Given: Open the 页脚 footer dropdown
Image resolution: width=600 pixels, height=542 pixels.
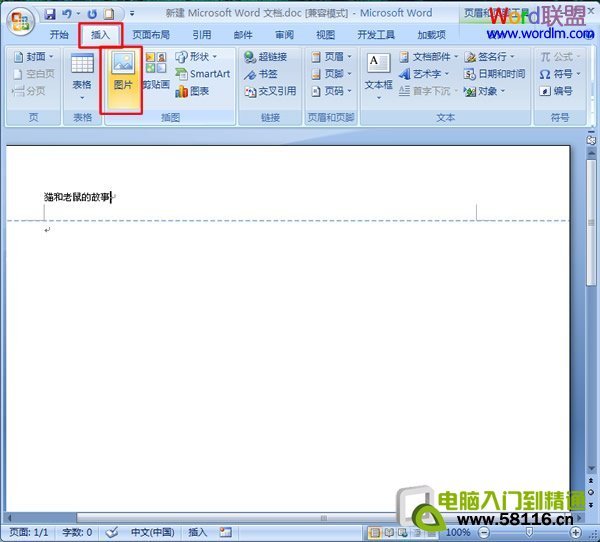Looking at the screenshot, I should (331, 73).
